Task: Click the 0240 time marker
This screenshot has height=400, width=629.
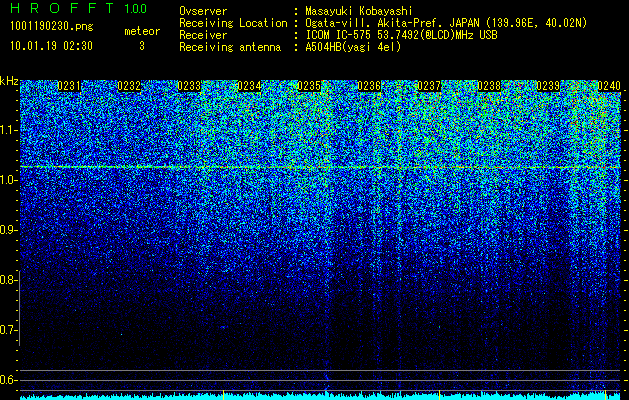Action: pos(609,86)
